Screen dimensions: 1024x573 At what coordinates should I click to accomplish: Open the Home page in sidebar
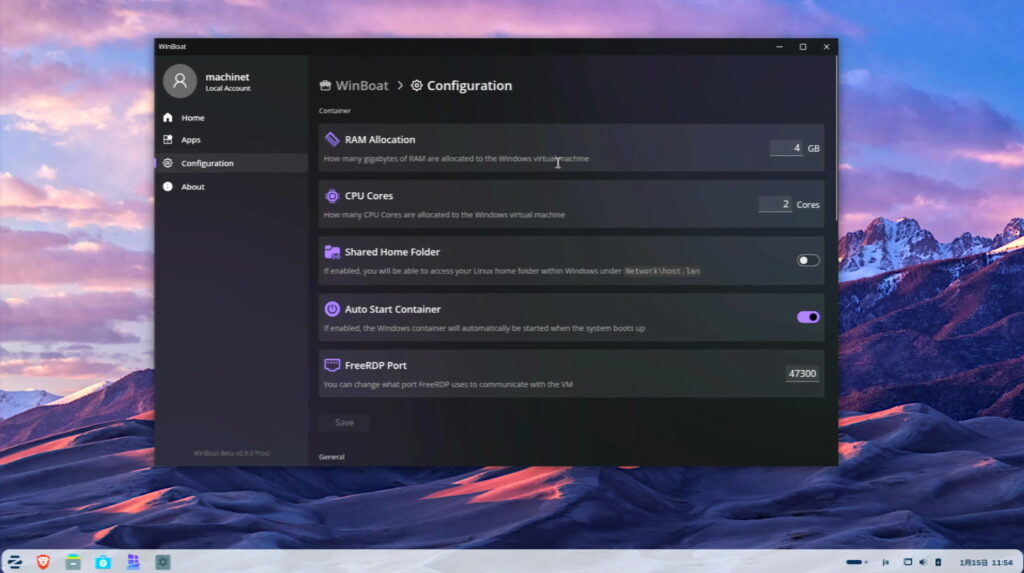pos(192,118)
